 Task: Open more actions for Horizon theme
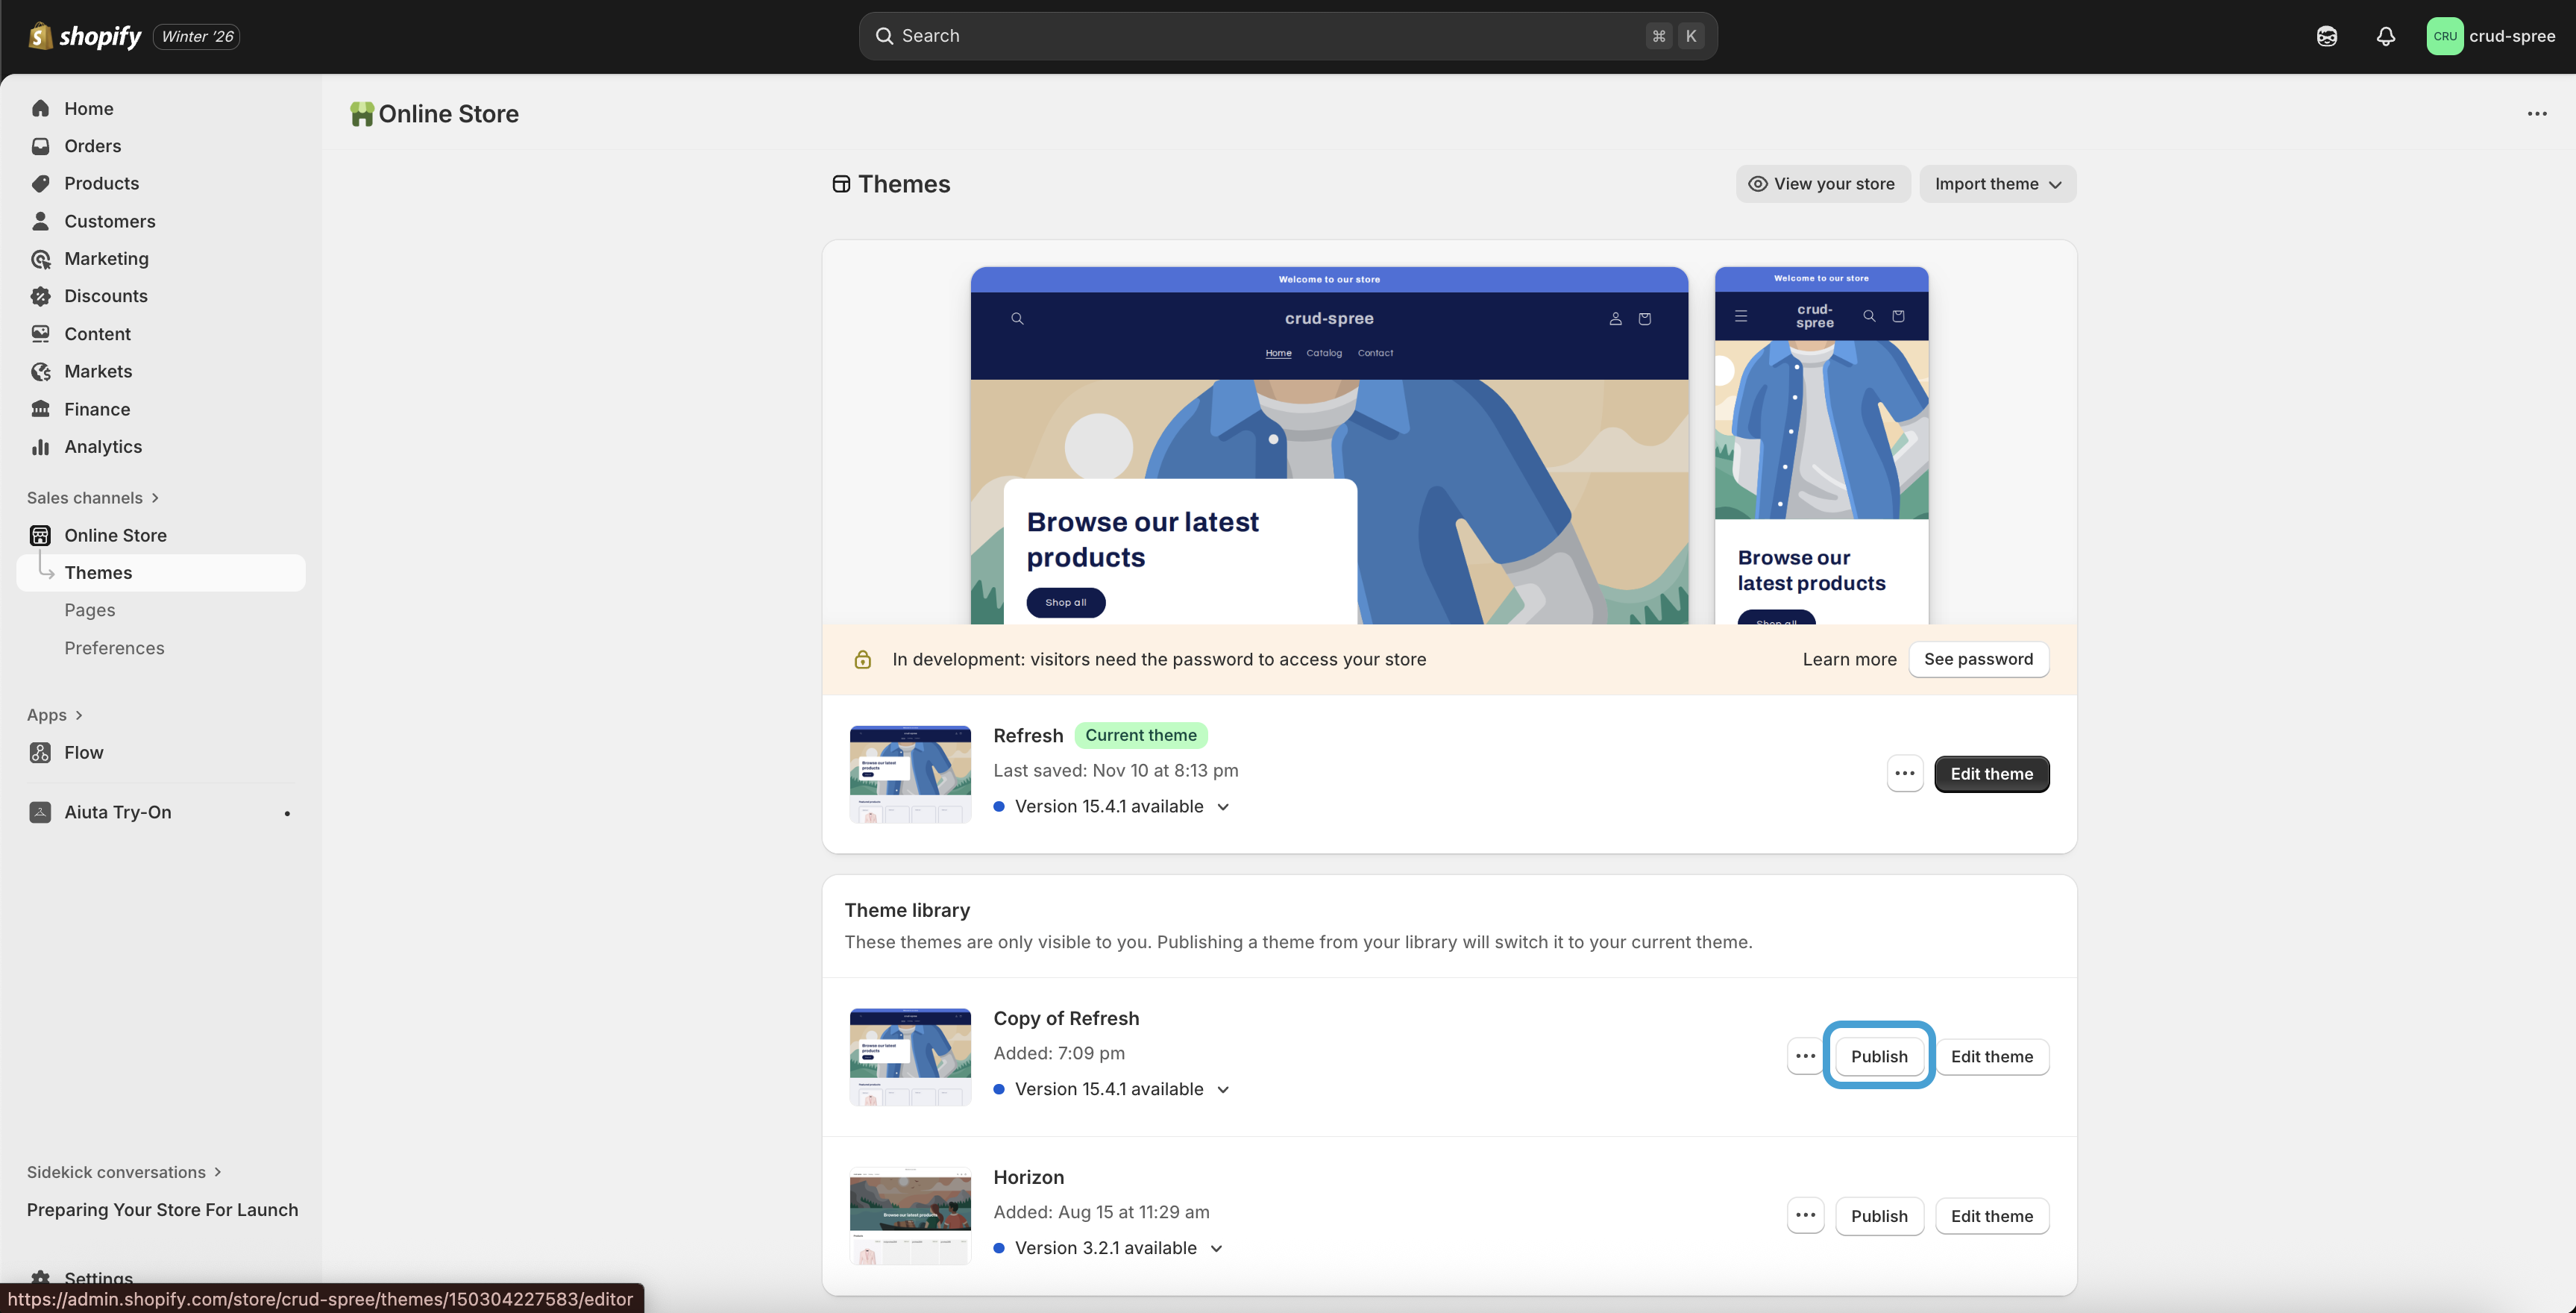1805,1216
